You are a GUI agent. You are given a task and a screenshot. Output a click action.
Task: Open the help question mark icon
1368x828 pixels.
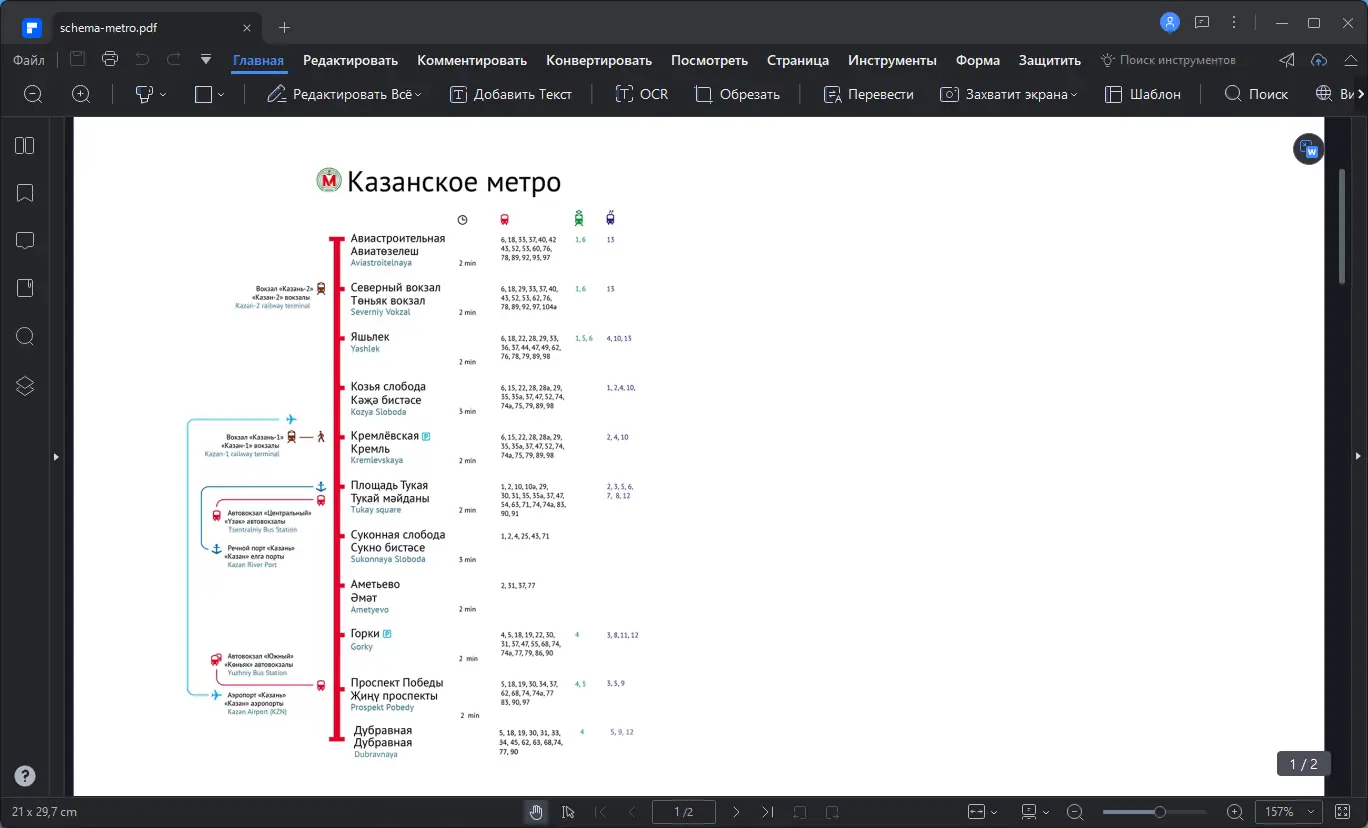[x=25, y=776]
